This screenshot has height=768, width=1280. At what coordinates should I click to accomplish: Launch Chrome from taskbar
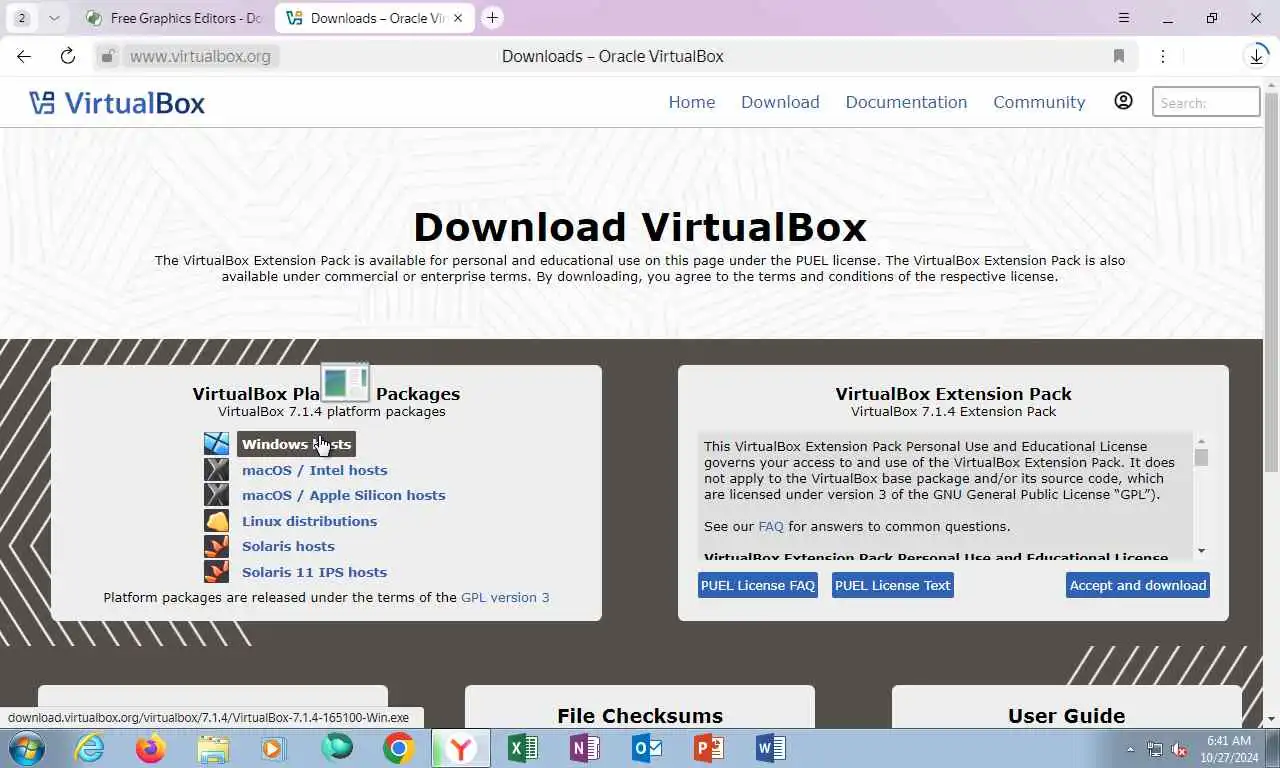(x=398, y=748)
